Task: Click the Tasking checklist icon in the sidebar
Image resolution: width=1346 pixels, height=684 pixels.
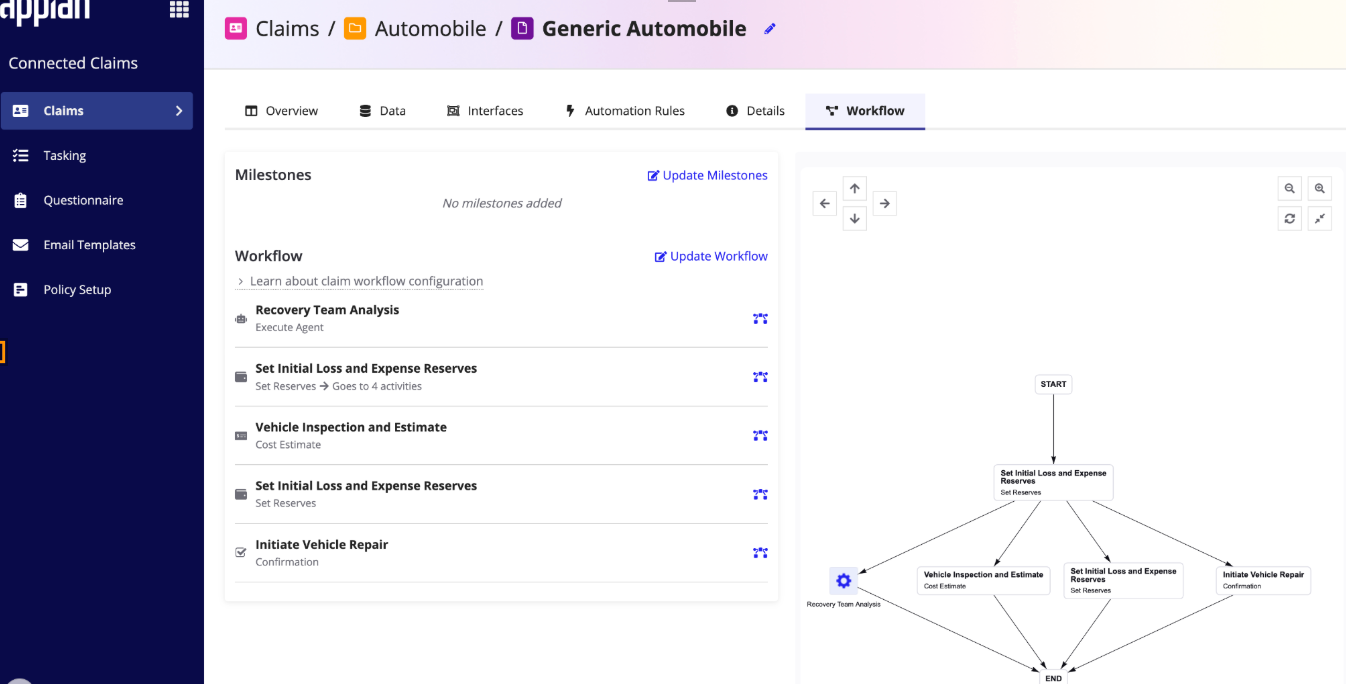Action: point(20,155)
